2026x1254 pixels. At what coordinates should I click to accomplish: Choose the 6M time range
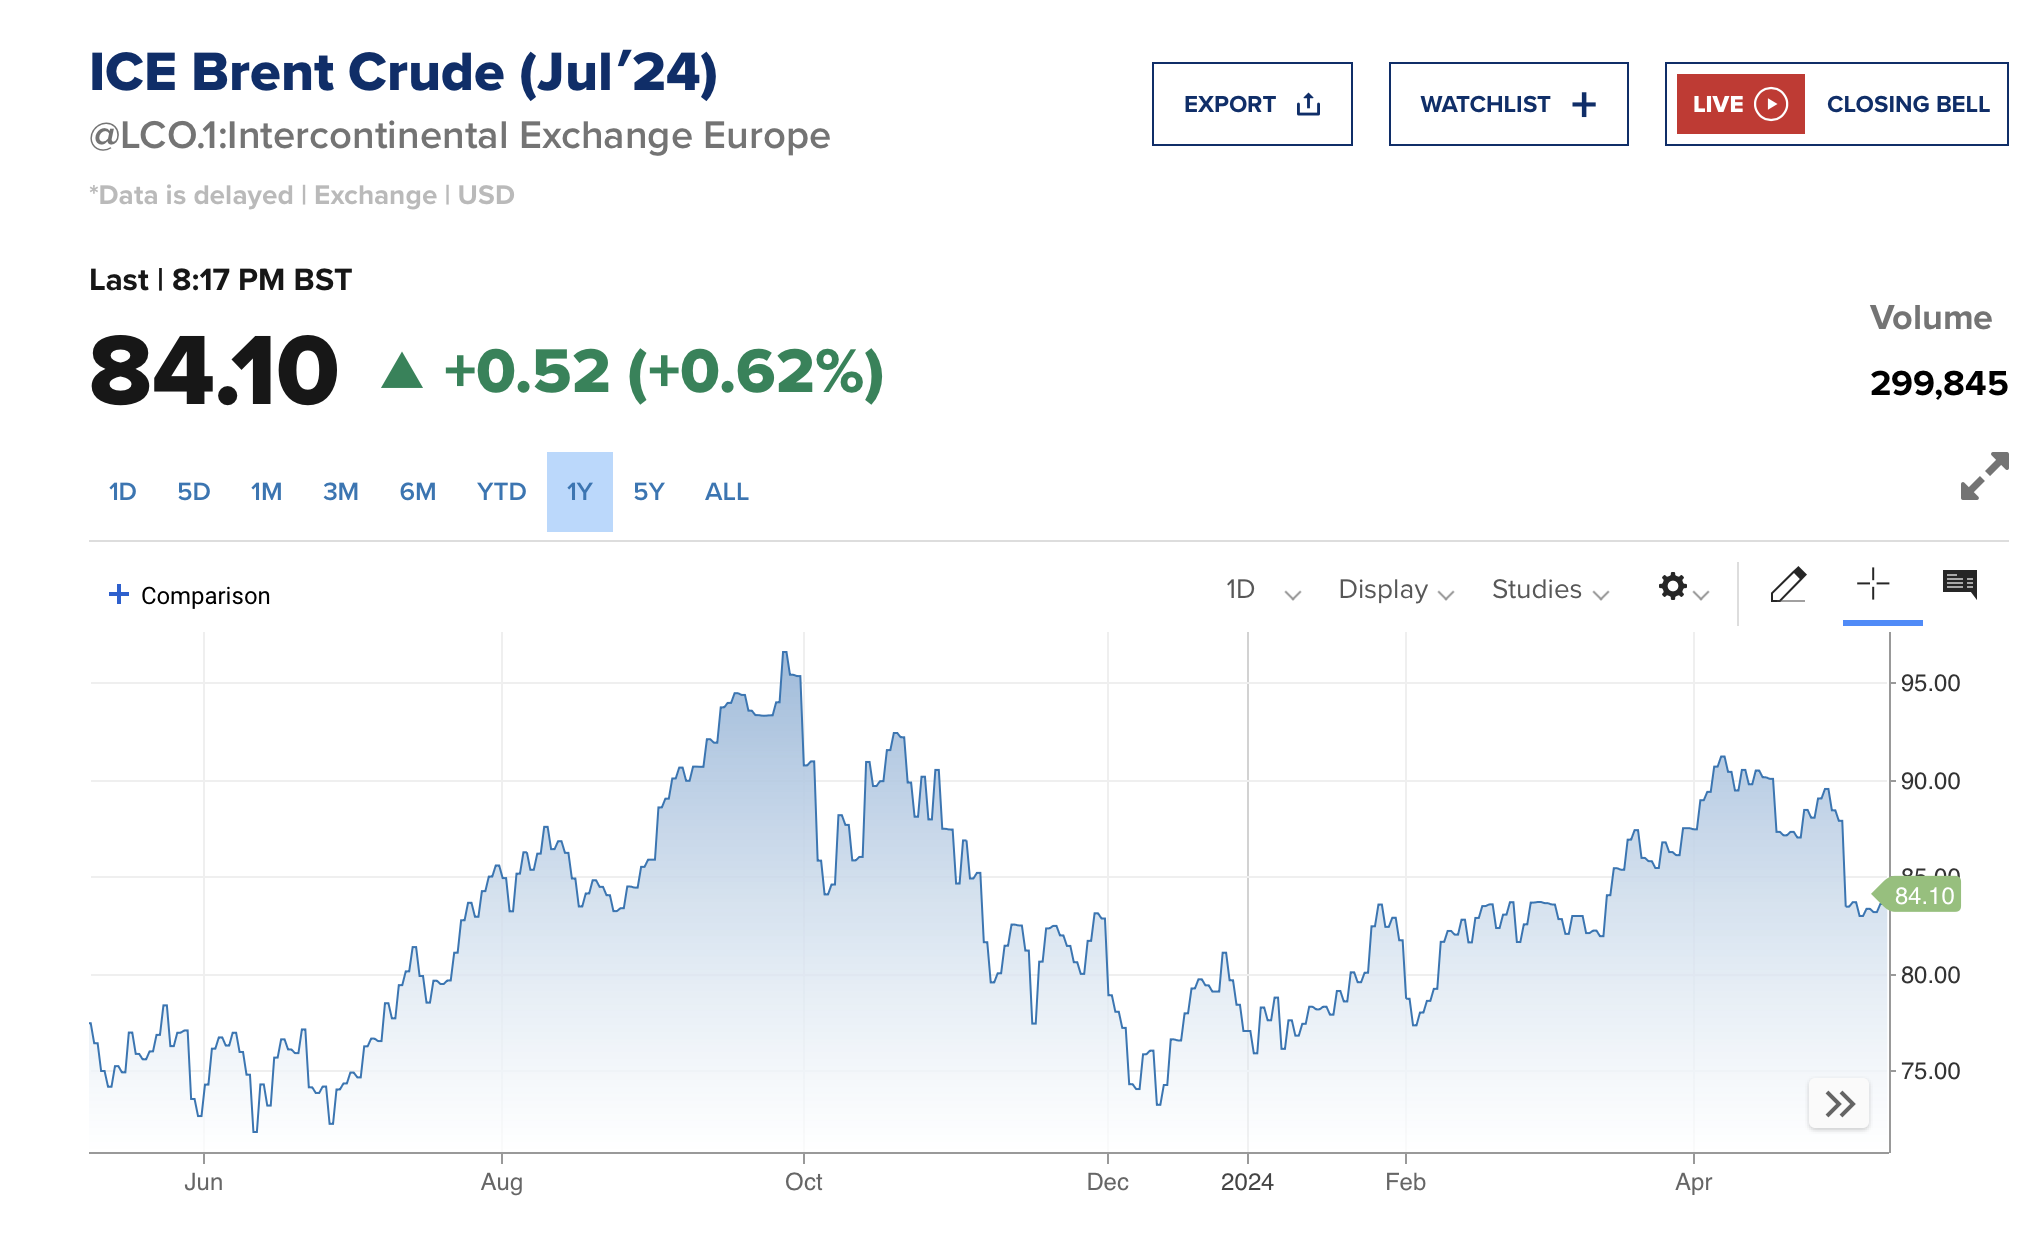[417, 492]
